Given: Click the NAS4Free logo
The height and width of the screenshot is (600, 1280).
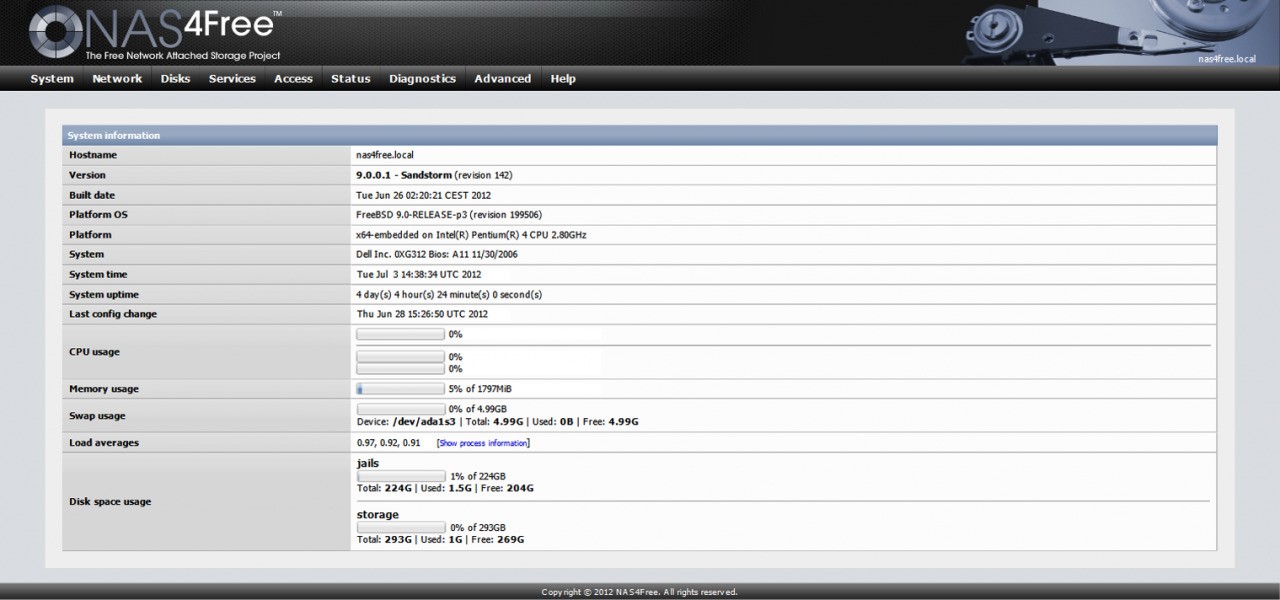Looking at the screenshot, I should pos(150,32).
